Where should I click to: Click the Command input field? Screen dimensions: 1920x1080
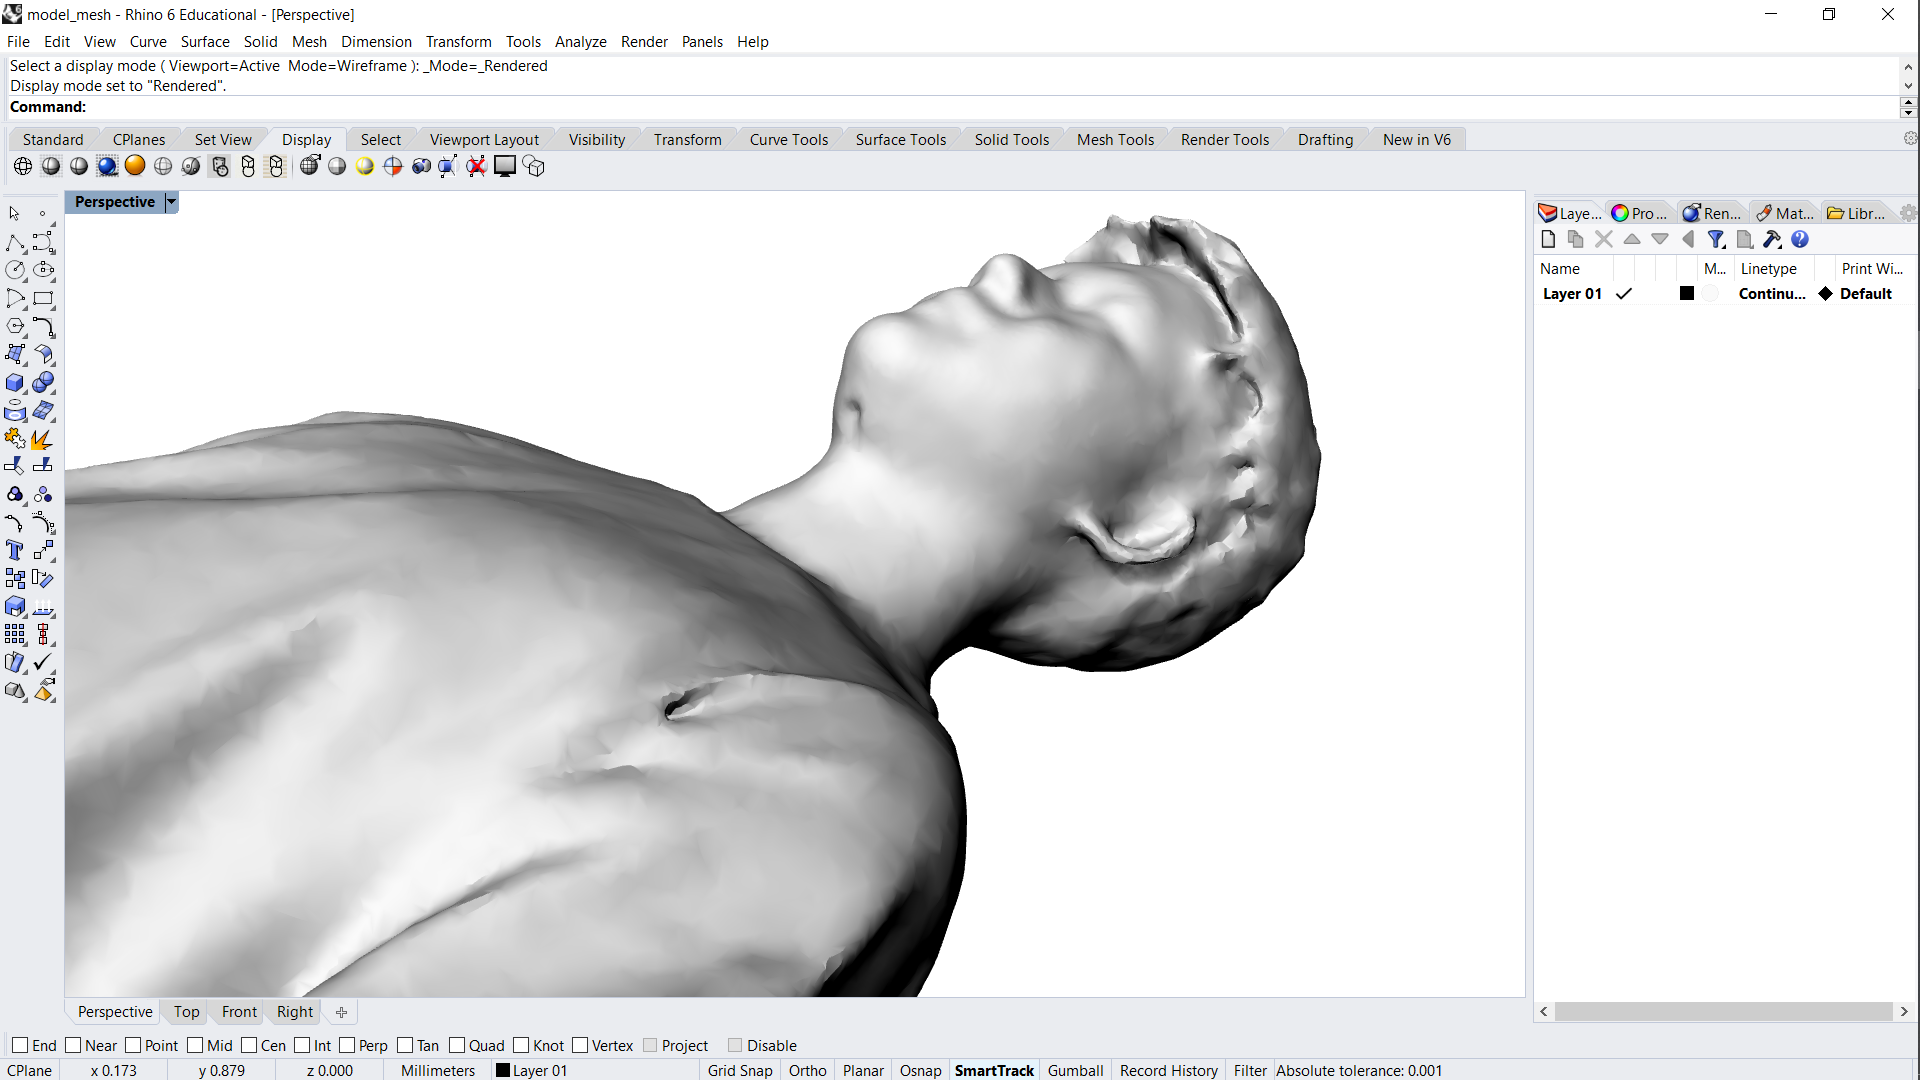point(950,107)
